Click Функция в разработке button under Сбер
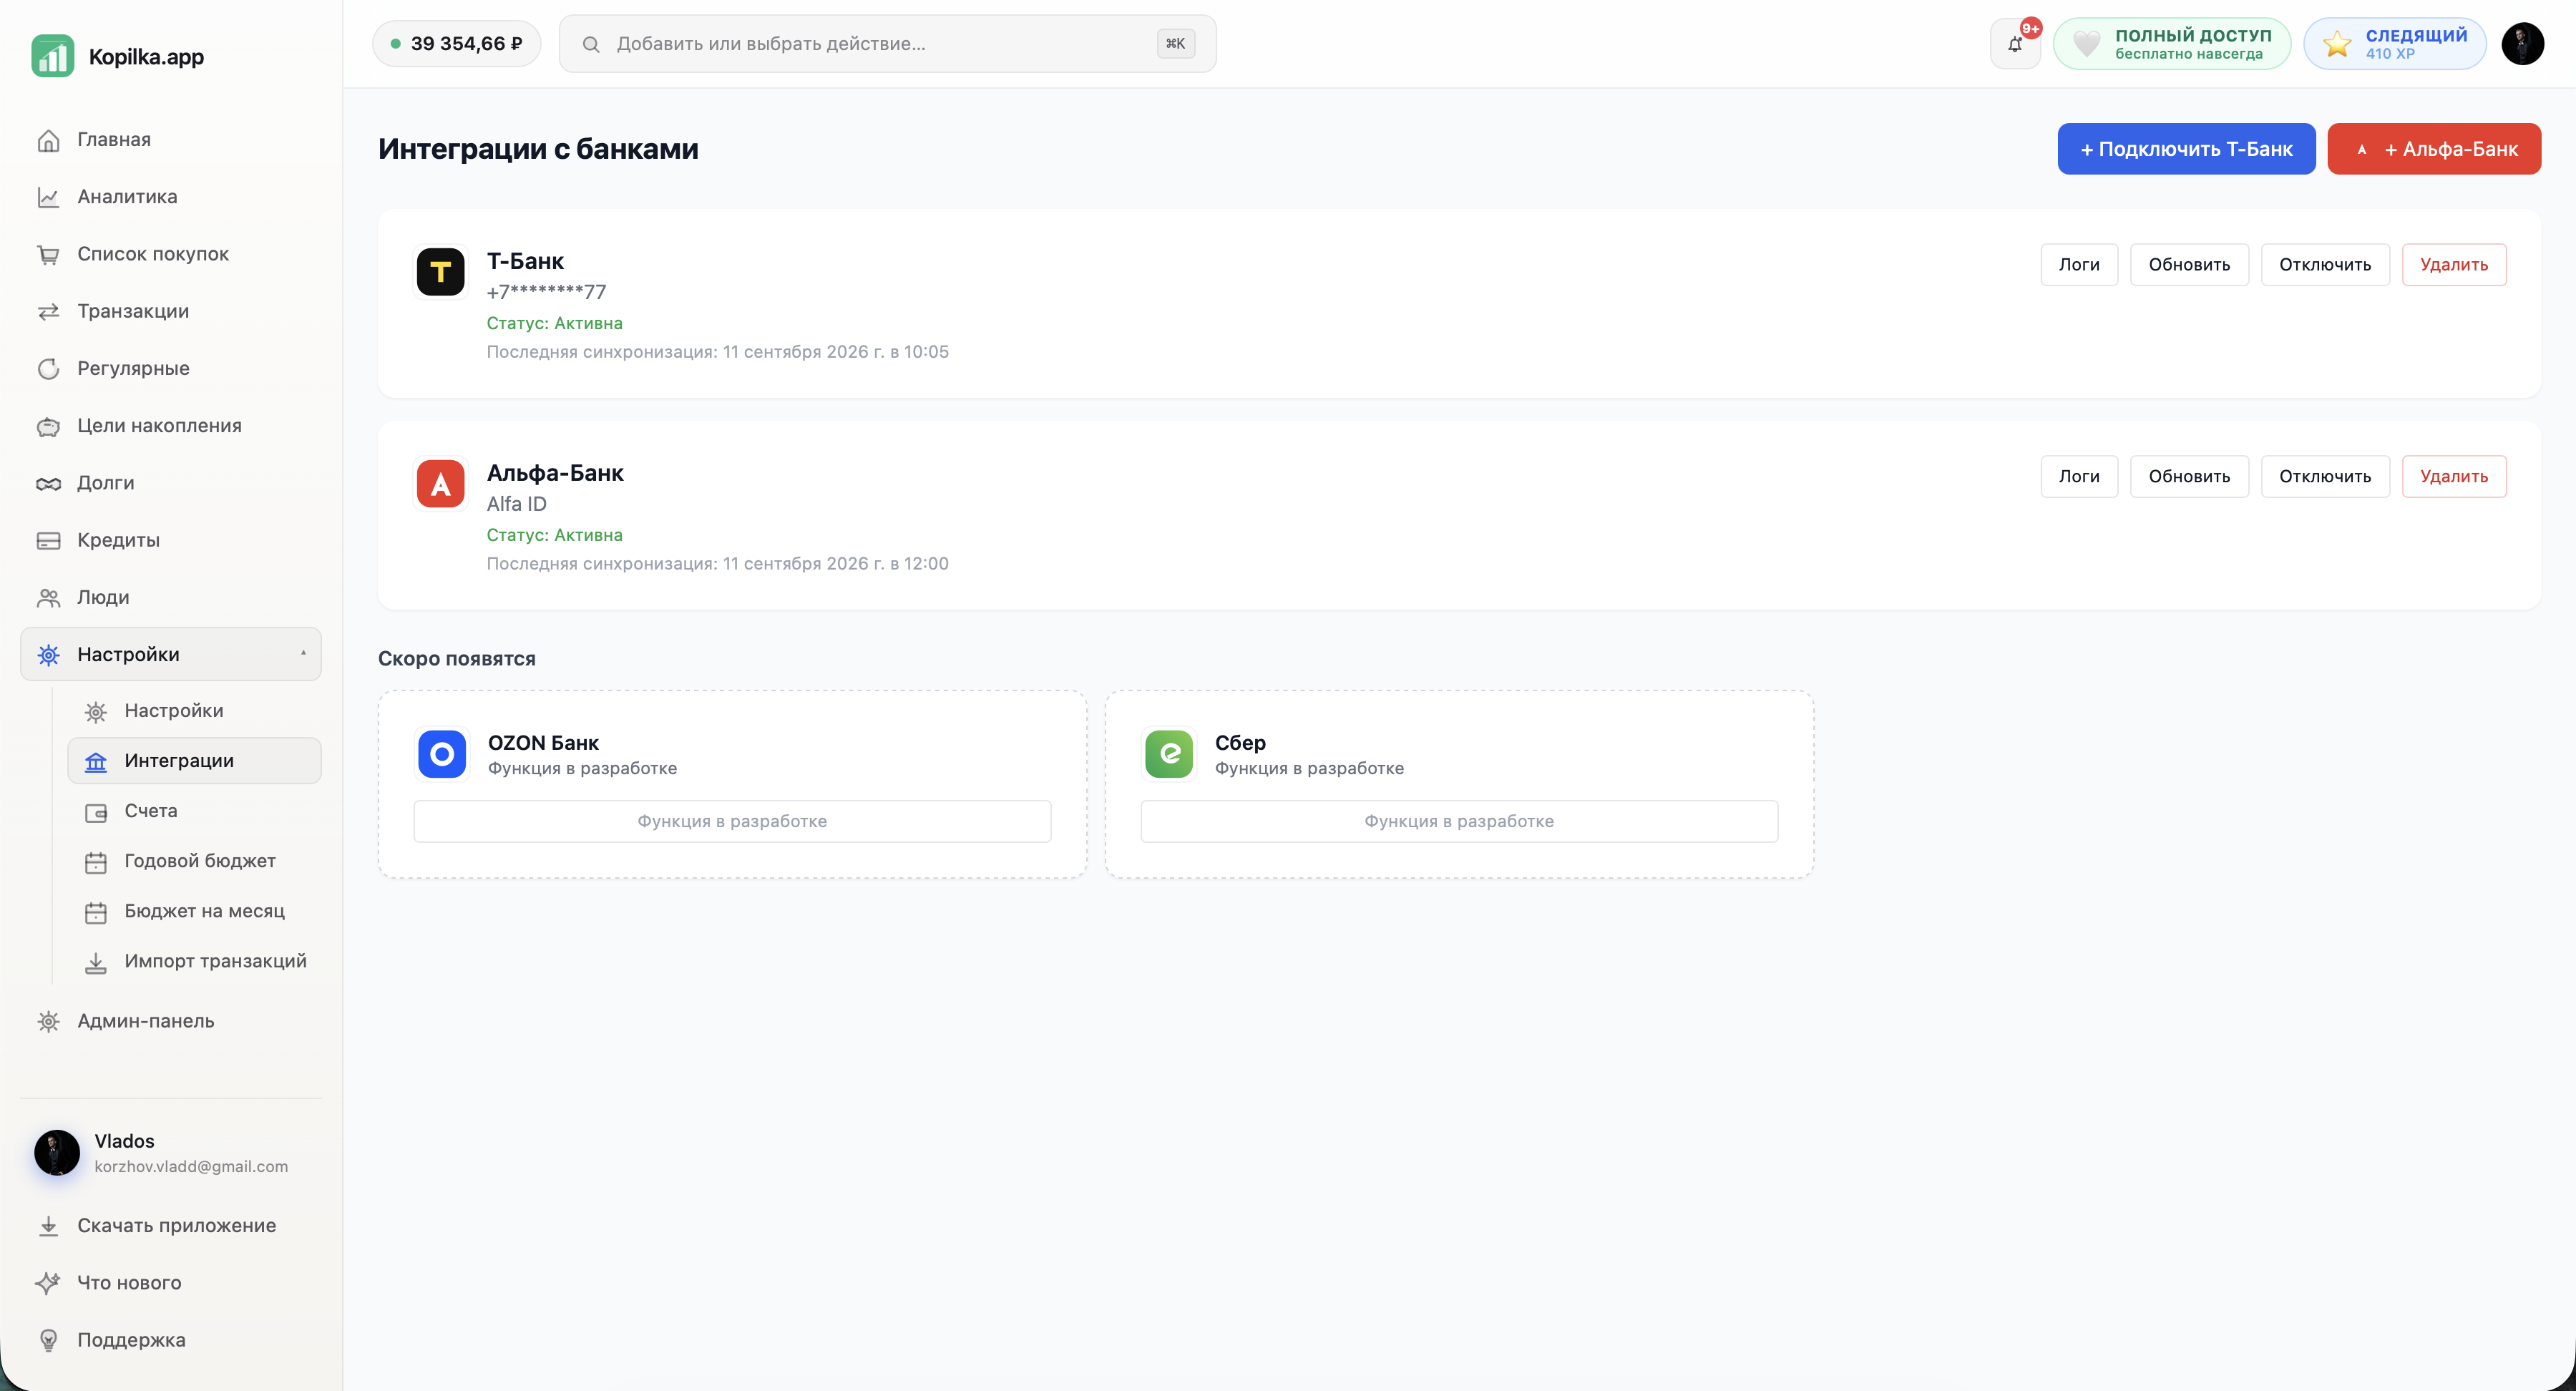Image resolution: width=2576 pixels, height=1391 pixels. pyautogui.click(x=1459, y=822)
